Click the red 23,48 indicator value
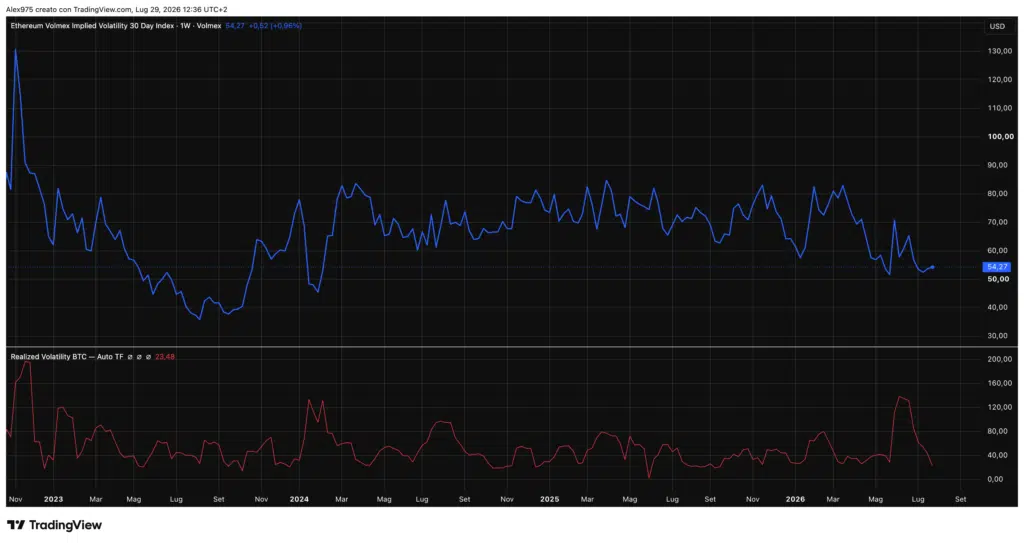Viewport: 1024px width, 543px height. click(165, 357)
